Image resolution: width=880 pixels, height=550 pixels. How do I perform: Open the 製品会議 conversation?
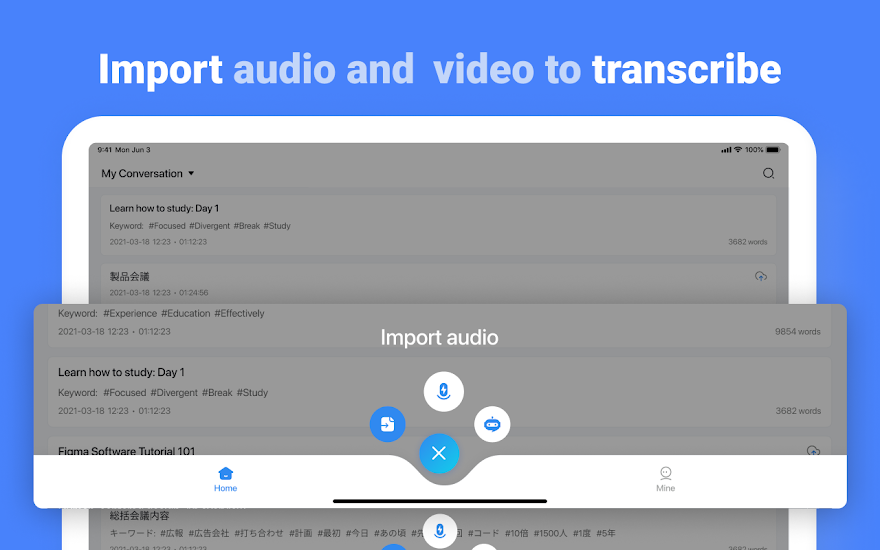click(x=438, y=284)
